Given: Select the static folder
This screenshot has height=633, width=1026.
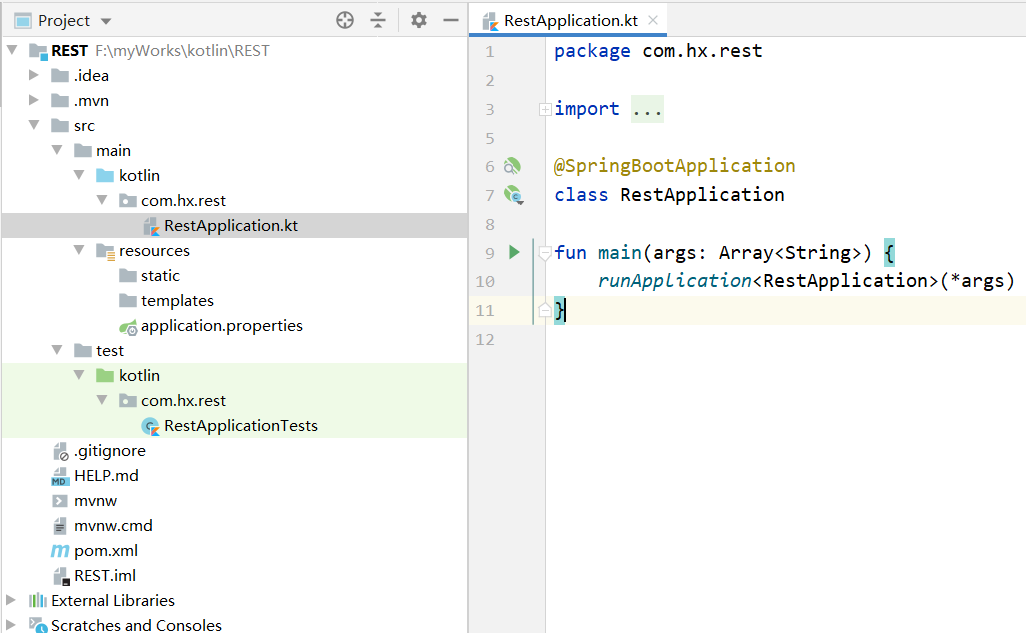Looking at the screenshot, I should tap(160, 276).
